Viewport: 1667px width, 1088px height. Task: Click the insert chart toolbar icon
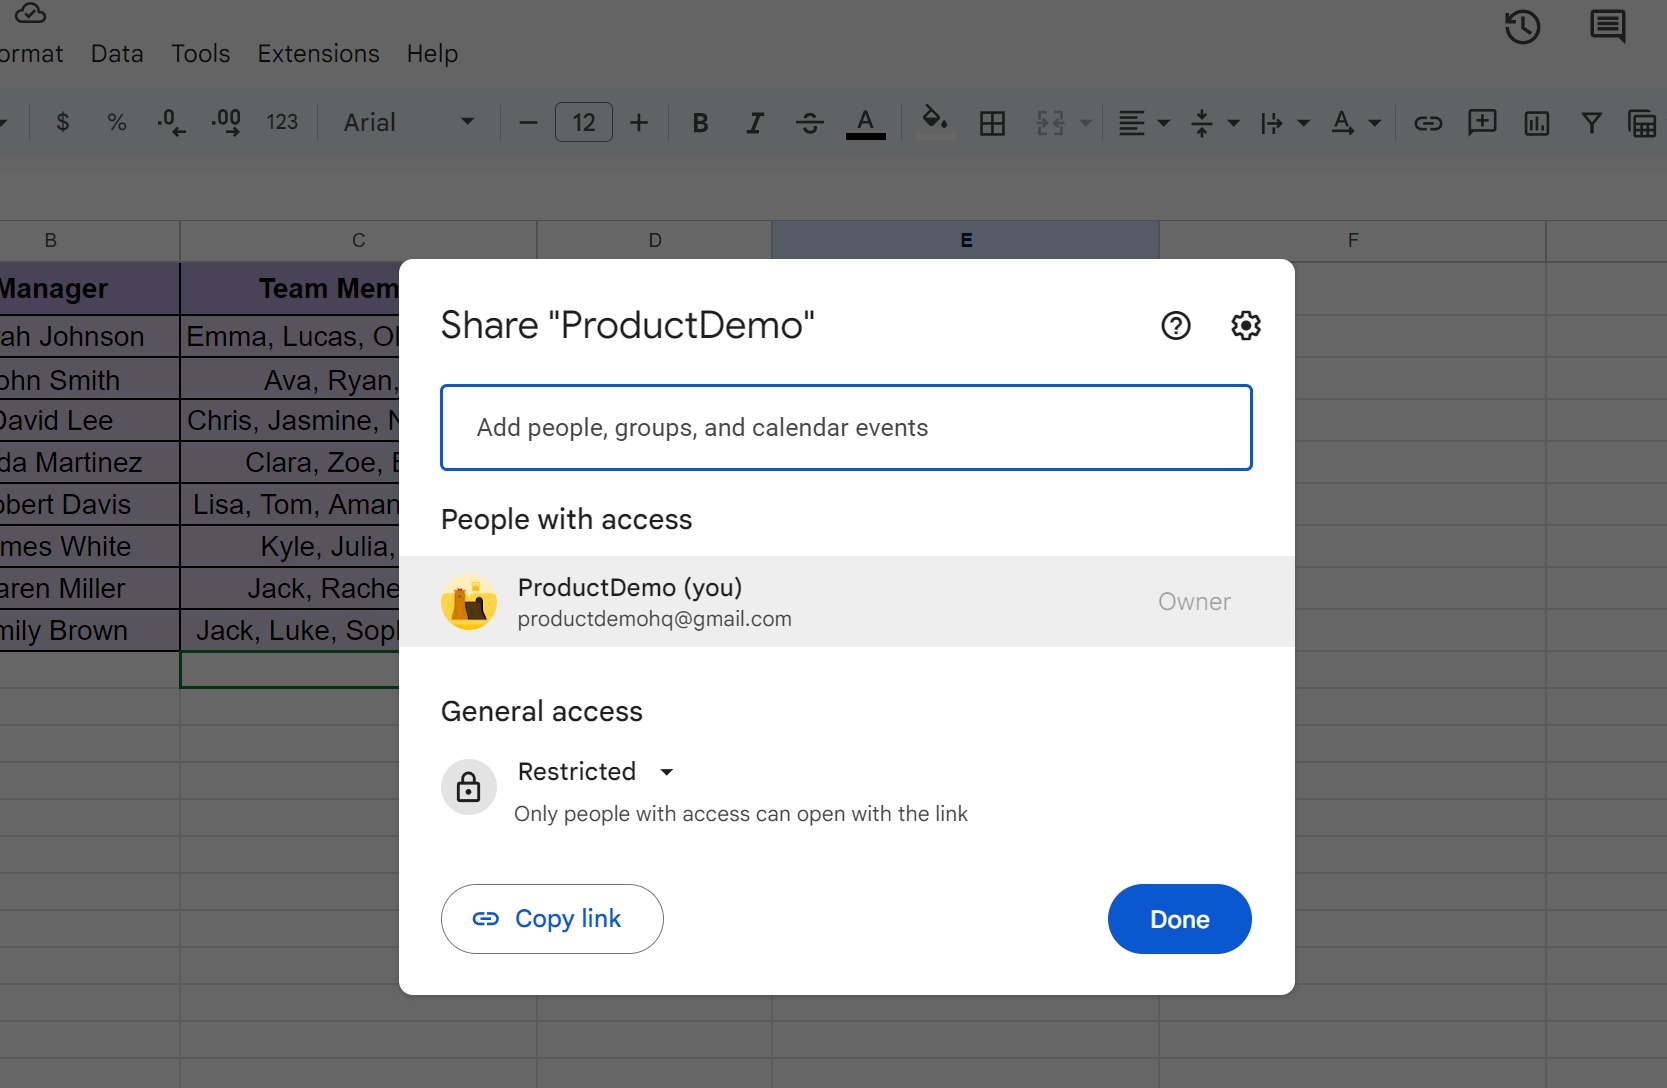click(x=1537, y=123)
